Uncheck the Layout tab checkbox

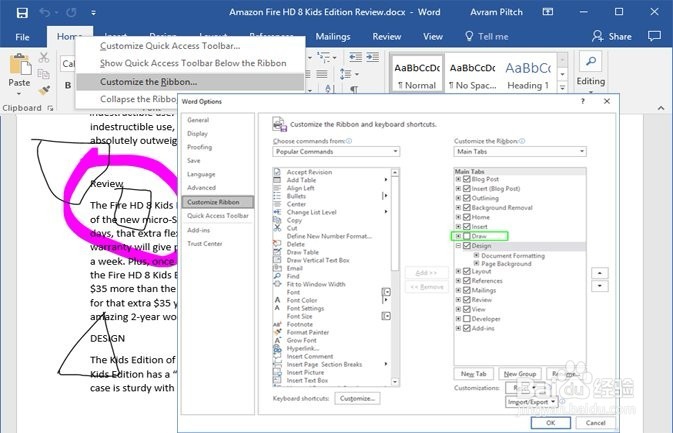coord(467,271)
